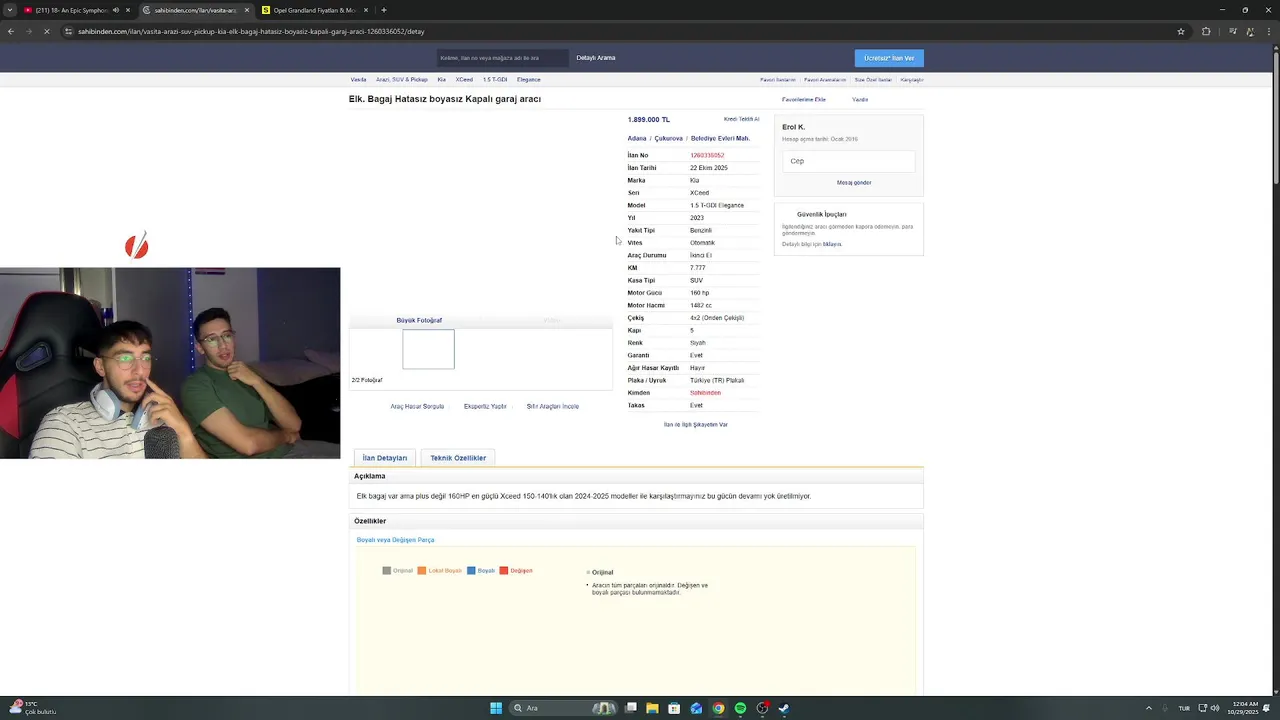The image size is (1280, 720).
Task: Open the tab search dropdown arrow
Action: tap(10, 10)
